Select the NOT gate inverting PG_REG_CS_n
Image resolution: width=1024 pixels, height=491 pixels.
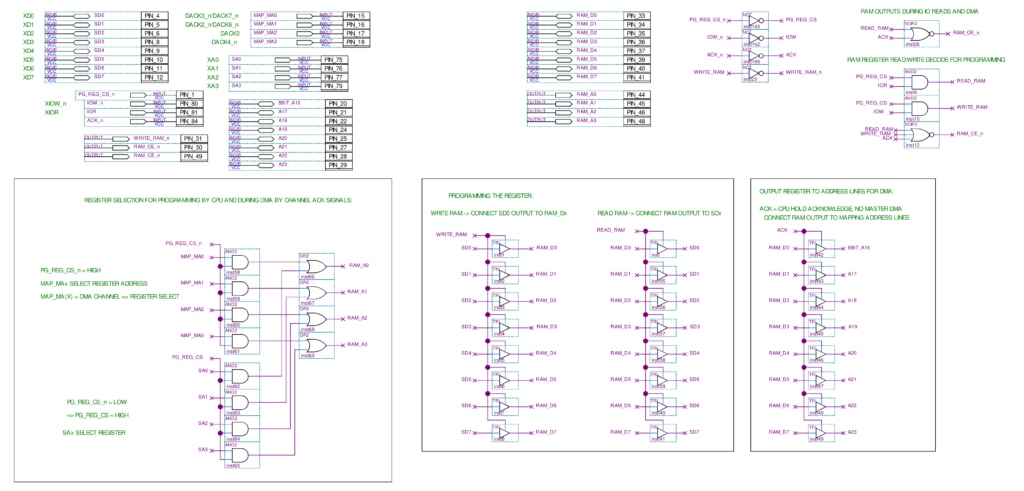click(752, 20)
